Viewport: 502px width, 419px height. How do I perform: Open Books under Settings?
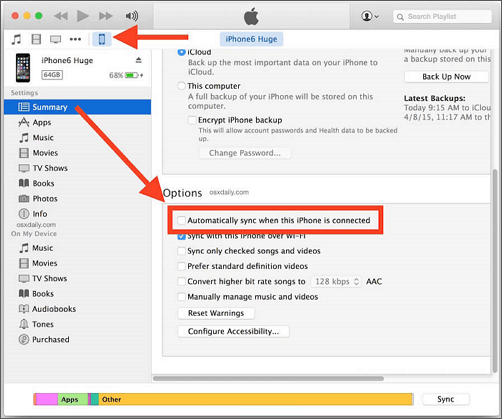[x=78, y=183]
